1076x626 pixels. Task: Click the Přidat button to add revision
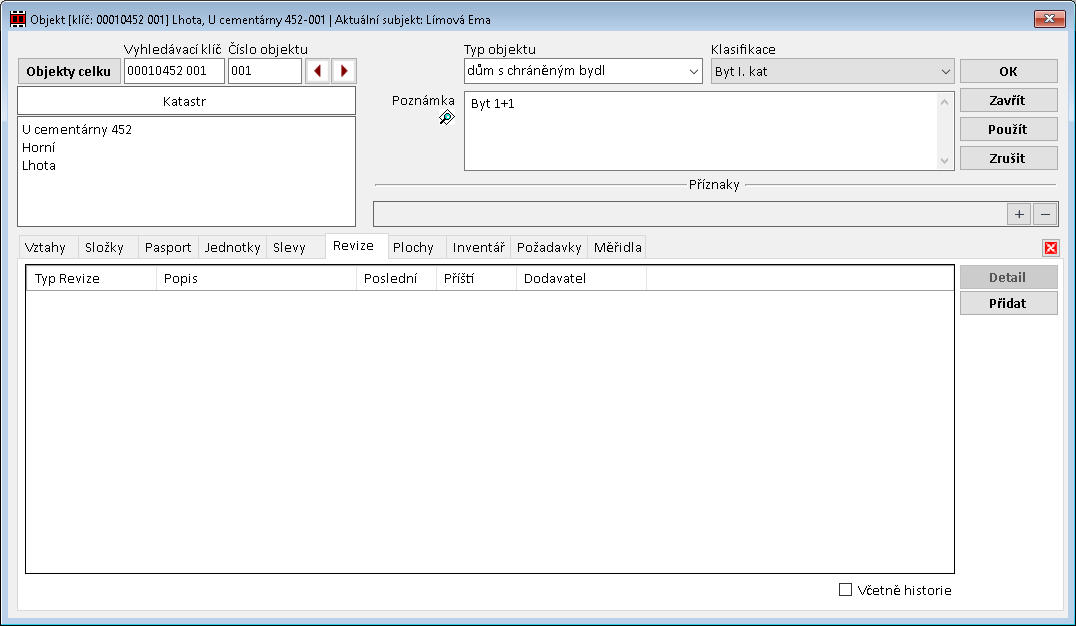tap(1008, 303)
